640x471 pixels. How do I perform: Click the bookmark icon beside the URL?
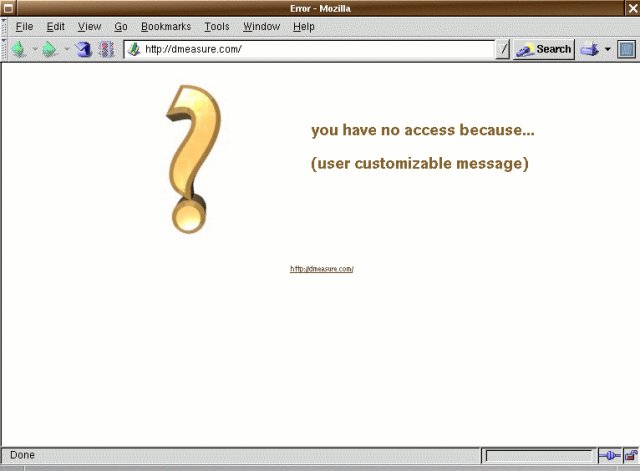click(x=134, y=49)
